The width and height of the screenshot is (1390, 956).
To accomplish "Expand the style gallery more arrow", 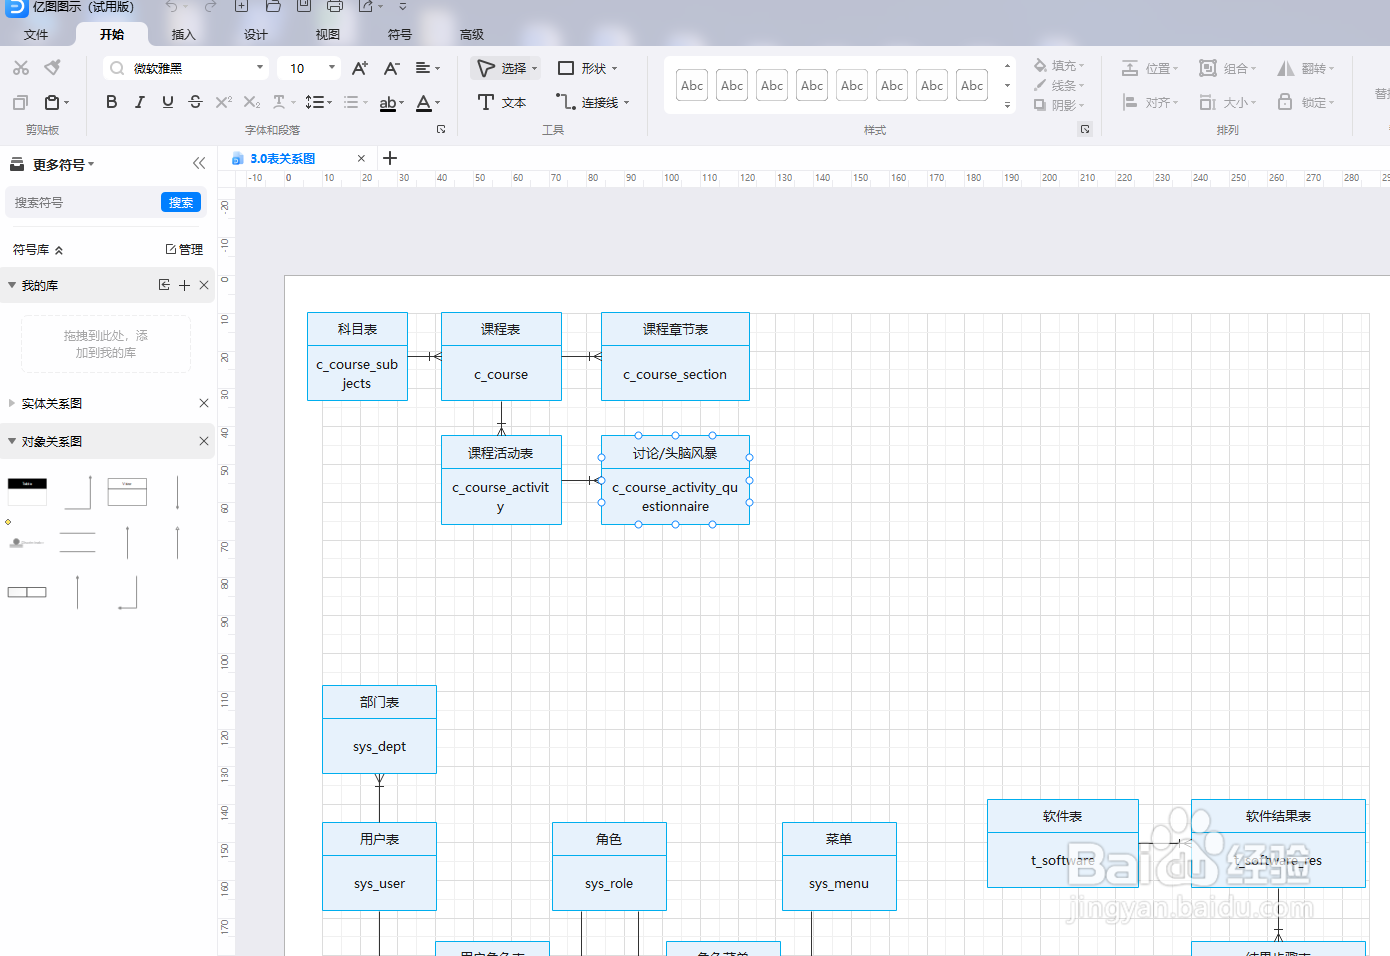I will [1007, 105].
